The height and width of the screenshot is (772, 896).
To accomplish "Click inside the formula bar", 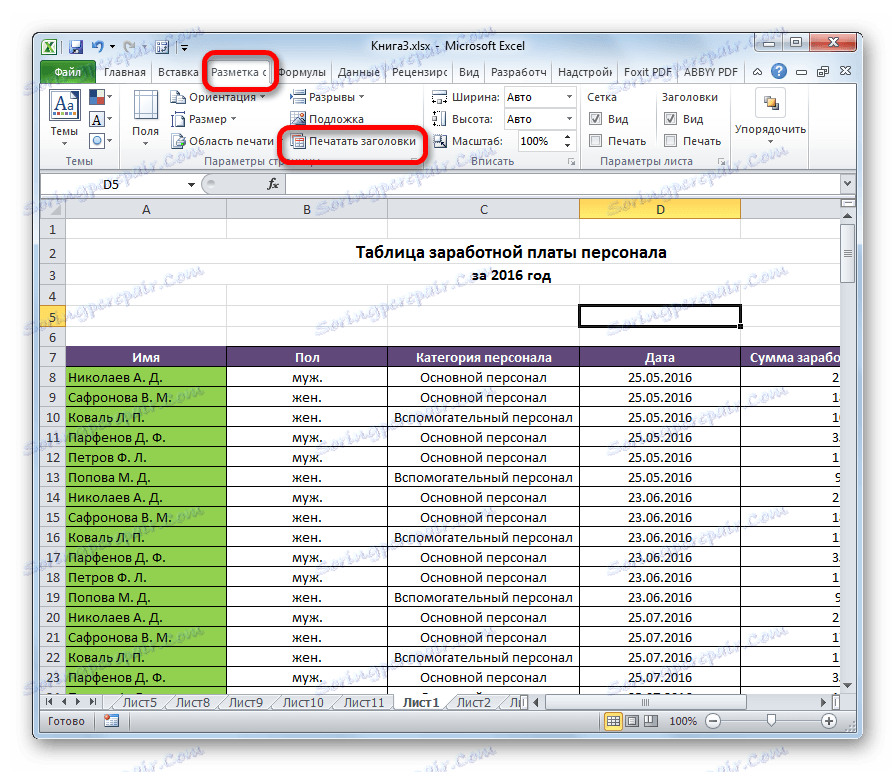I will coord(500,184).
